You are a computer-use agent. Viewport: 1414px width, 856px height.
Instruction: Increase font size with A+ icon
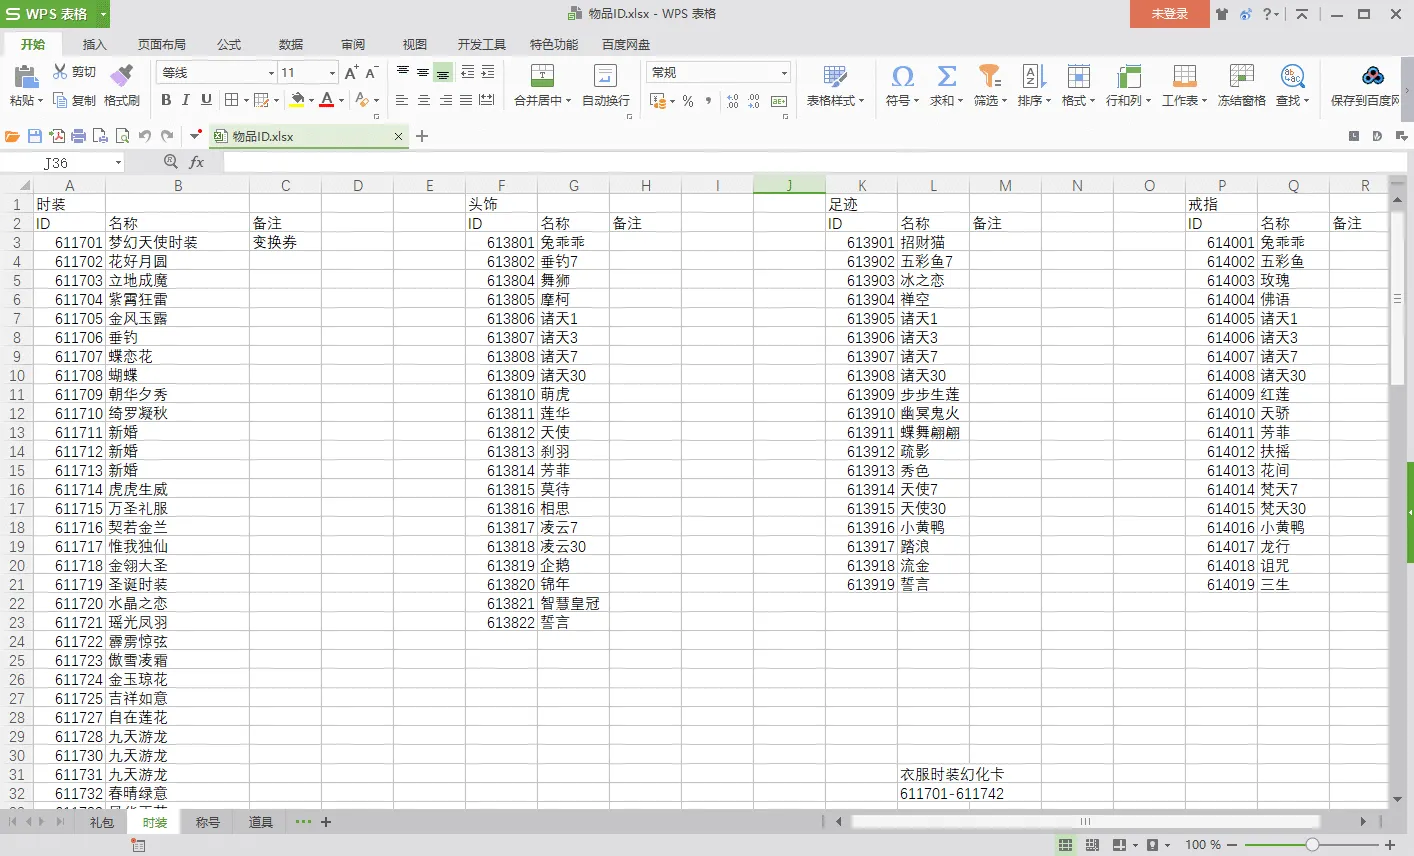click(x=351, y=73)
